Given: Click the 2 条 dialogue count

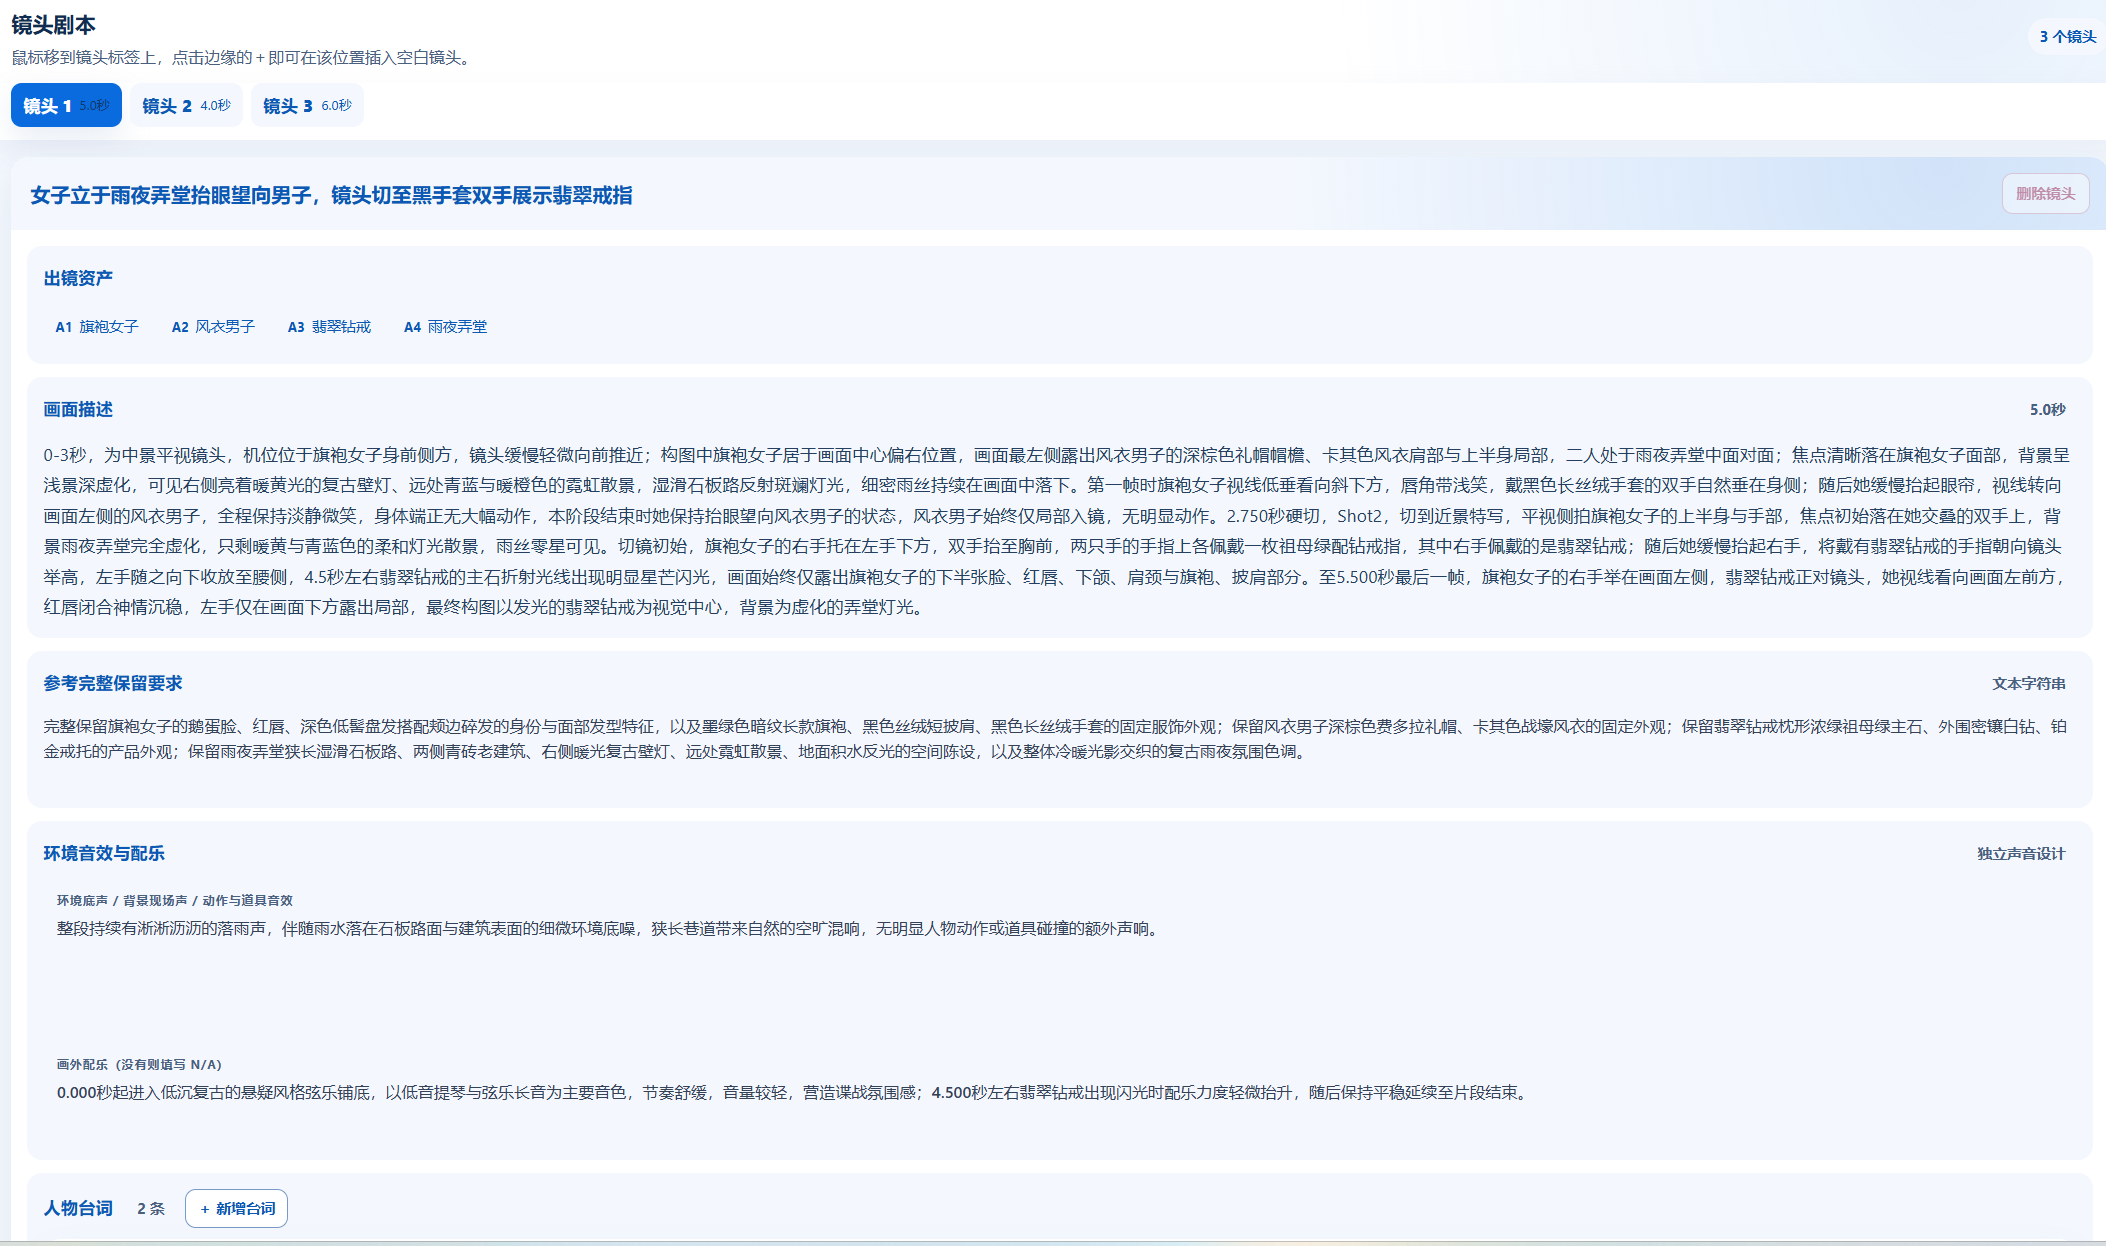Looking at the screenshot, I should [x=151, y=1209].
